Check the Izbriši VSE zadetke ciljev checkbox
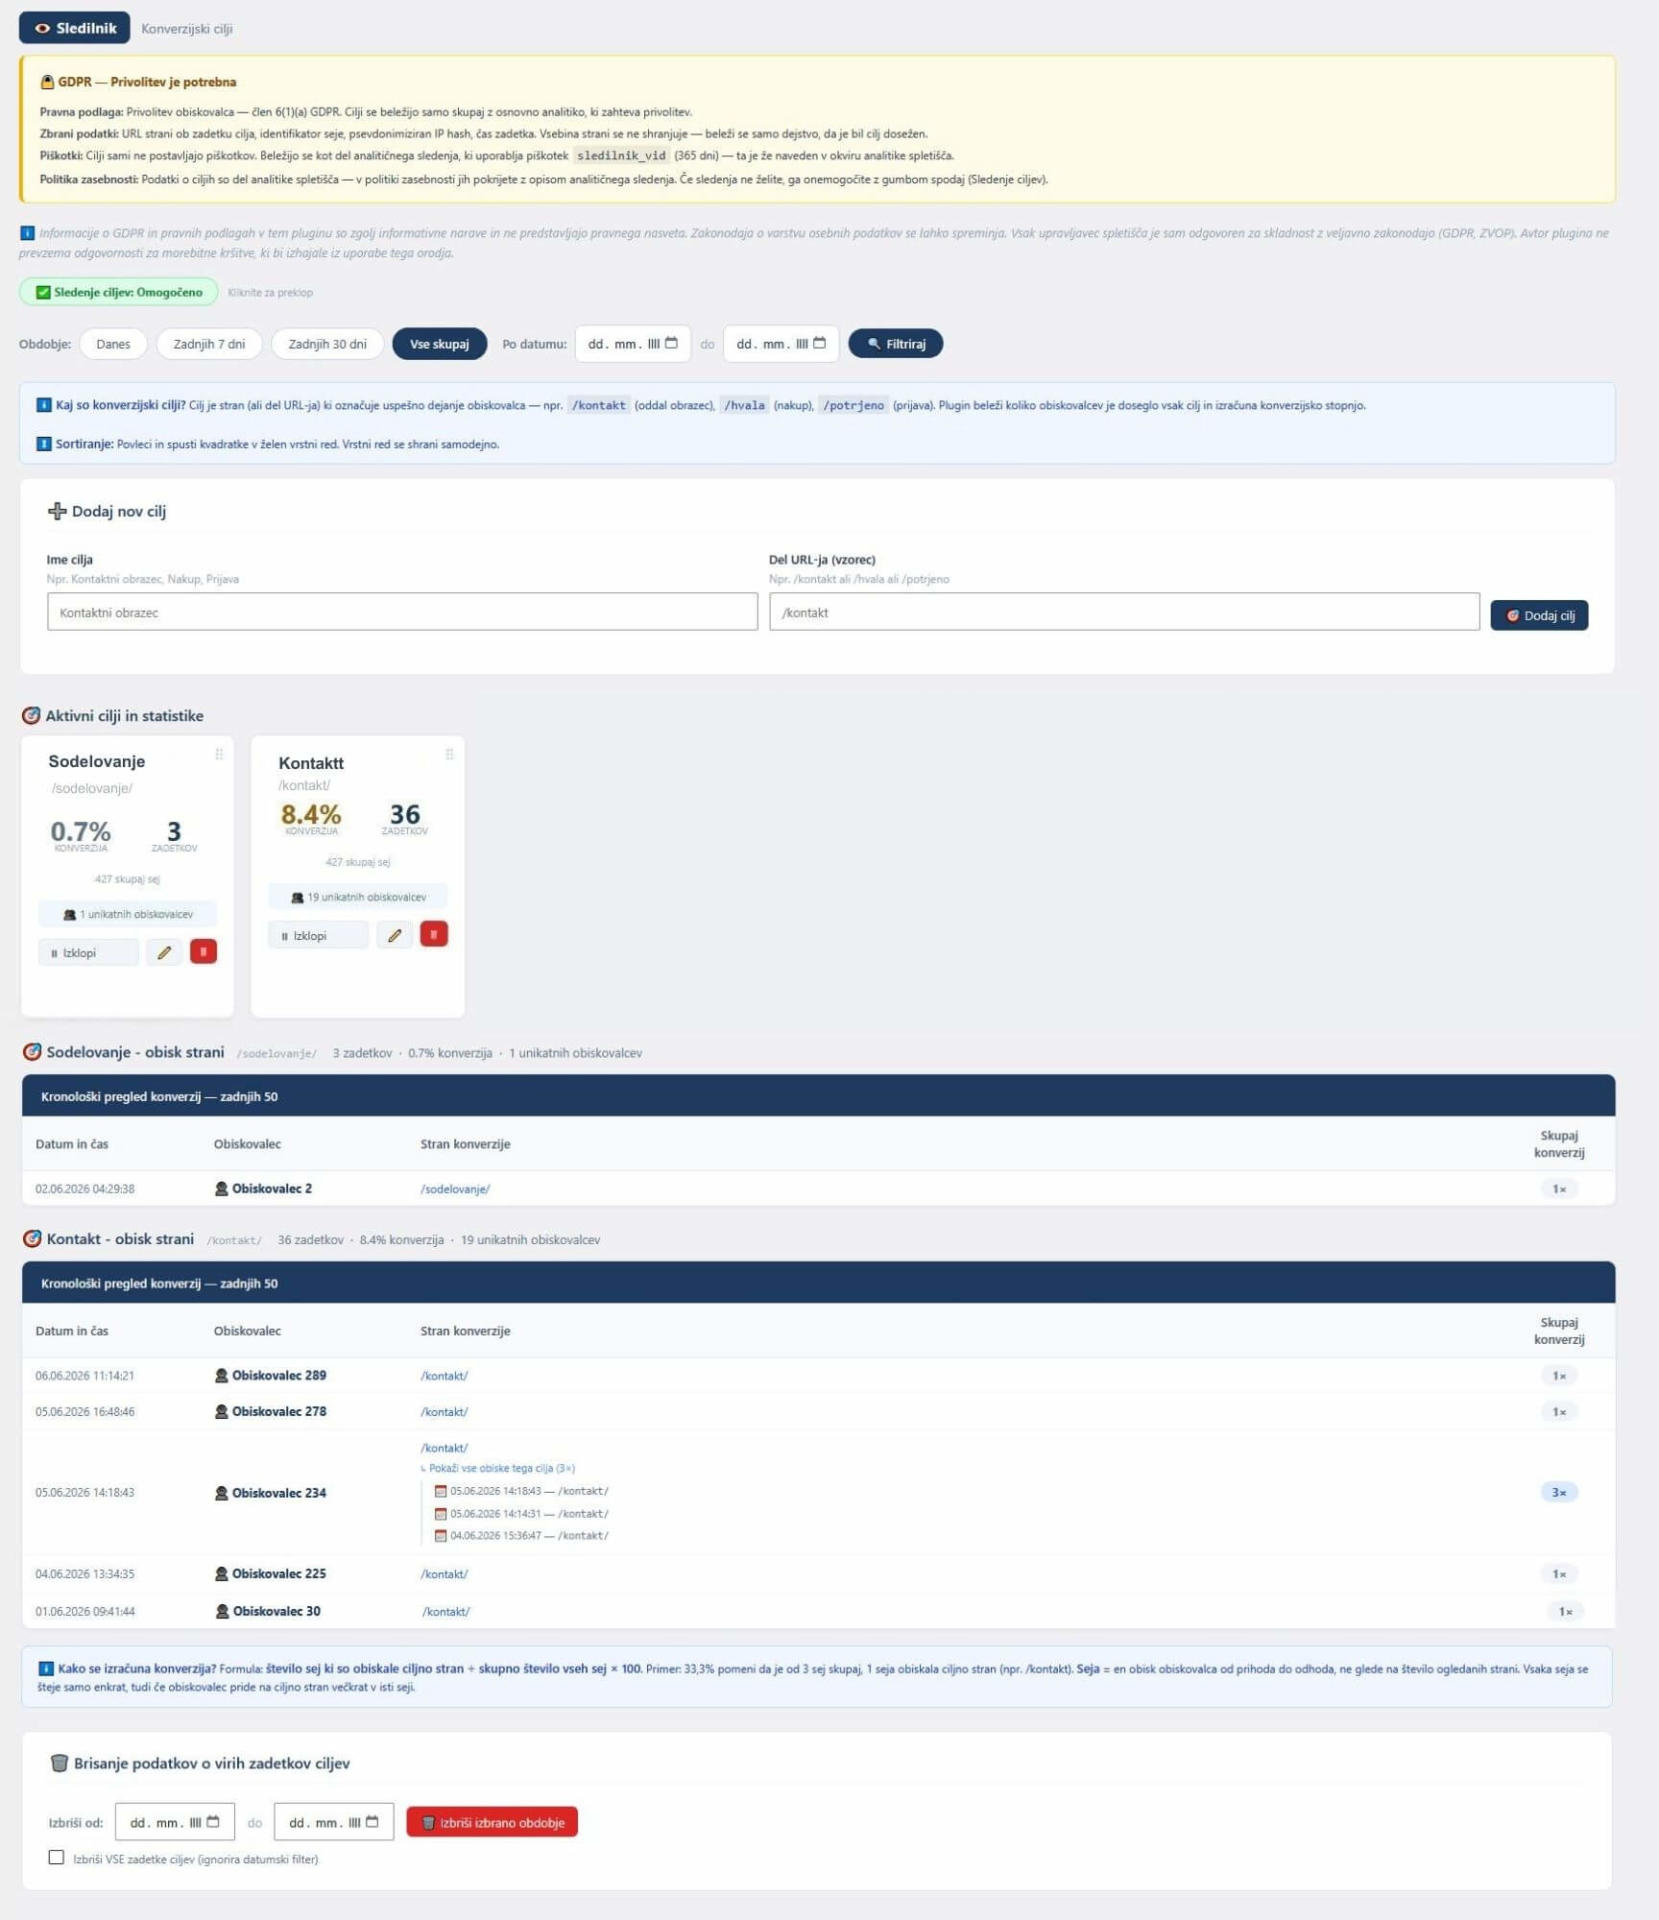 tap(56, 1858)
